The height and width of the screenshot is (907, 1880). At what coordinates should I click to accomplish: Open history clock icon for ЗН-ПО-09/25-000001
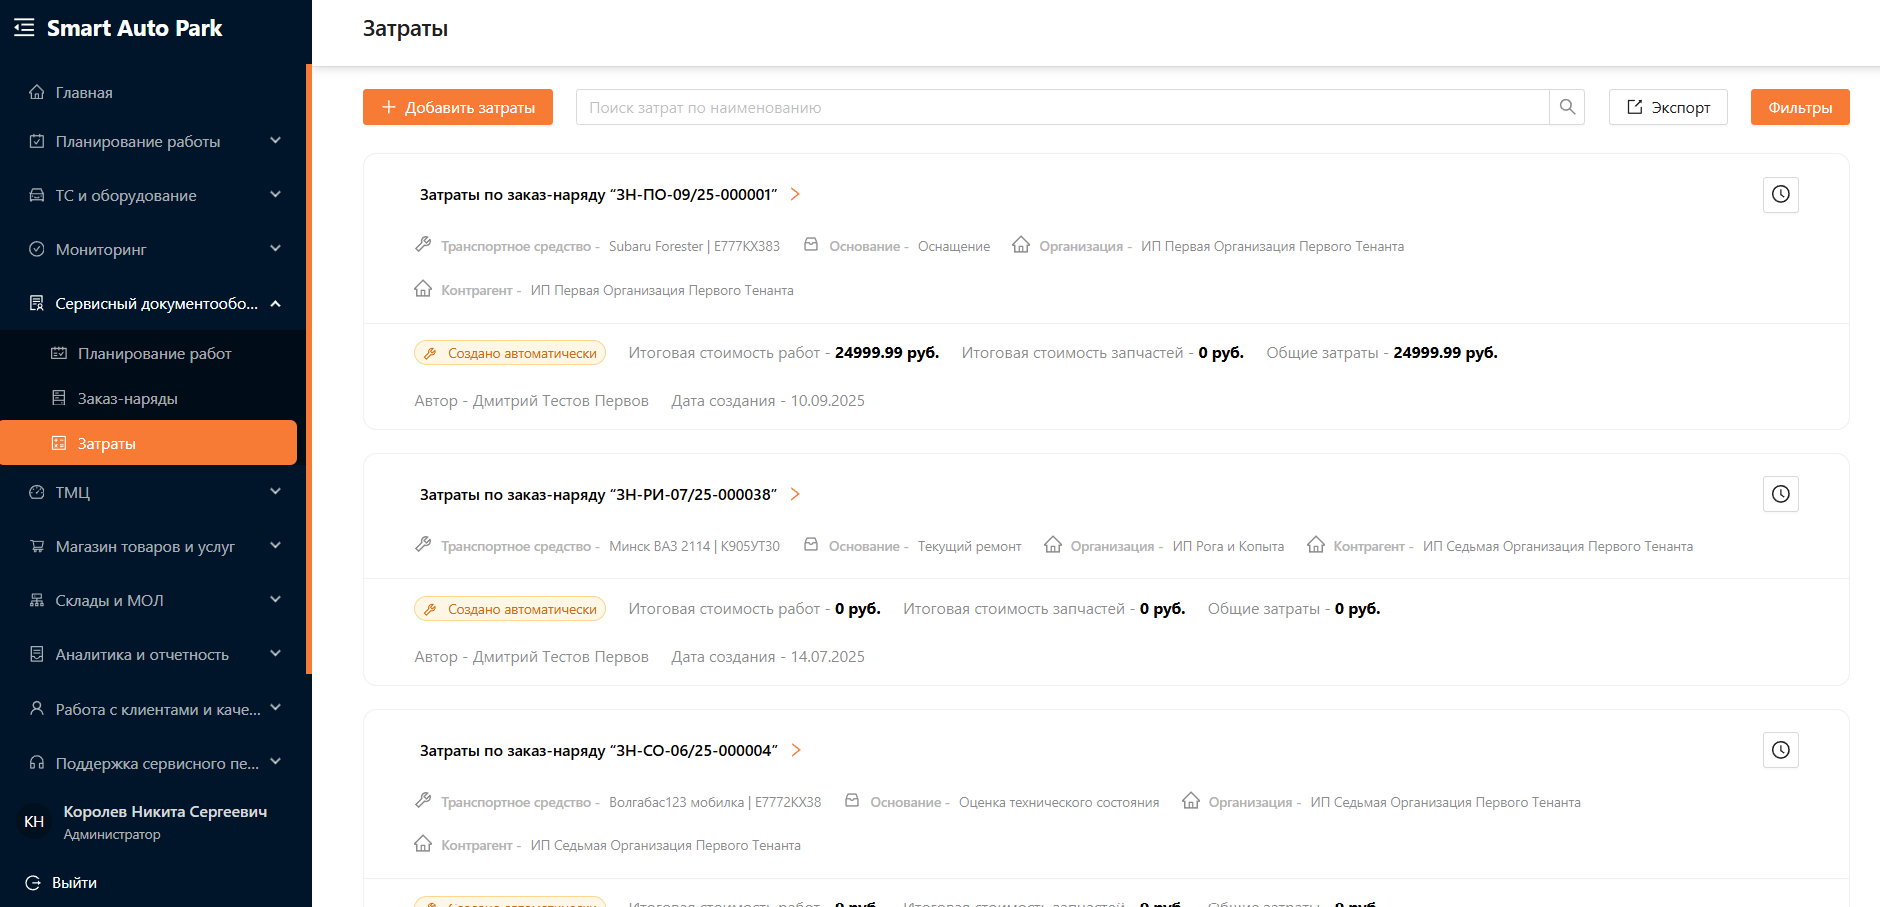tap(1780, 194)
